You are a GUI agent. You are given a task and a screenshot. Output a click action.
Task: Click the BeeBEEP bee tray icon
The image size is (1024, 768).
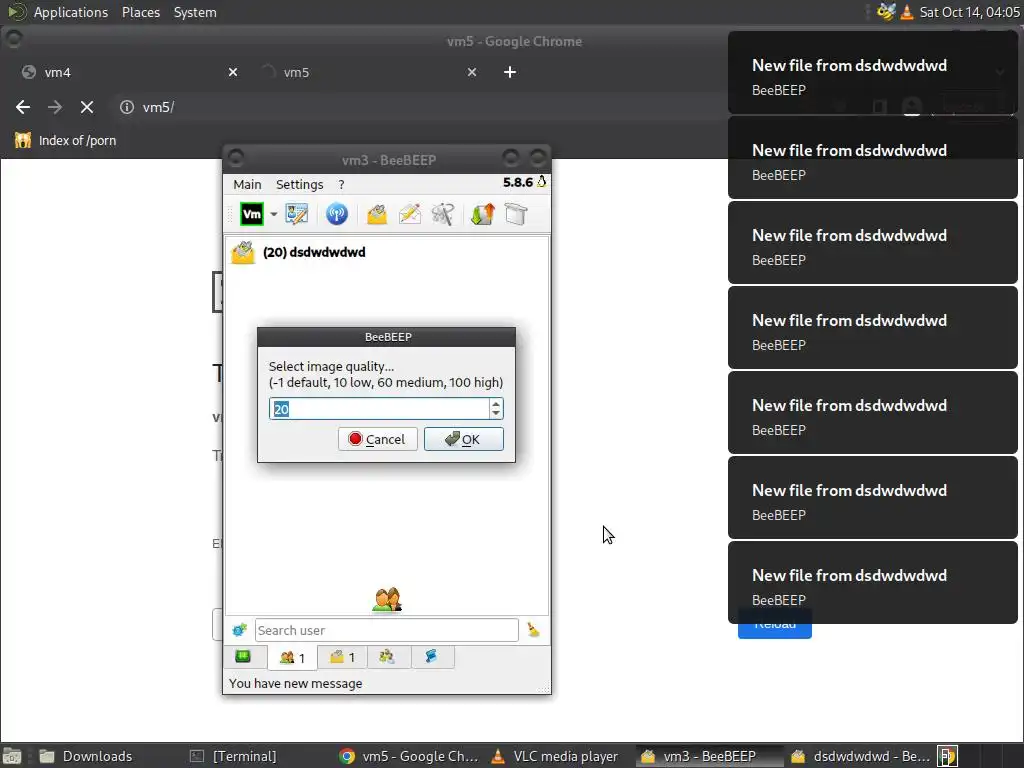tap(886, 12)
